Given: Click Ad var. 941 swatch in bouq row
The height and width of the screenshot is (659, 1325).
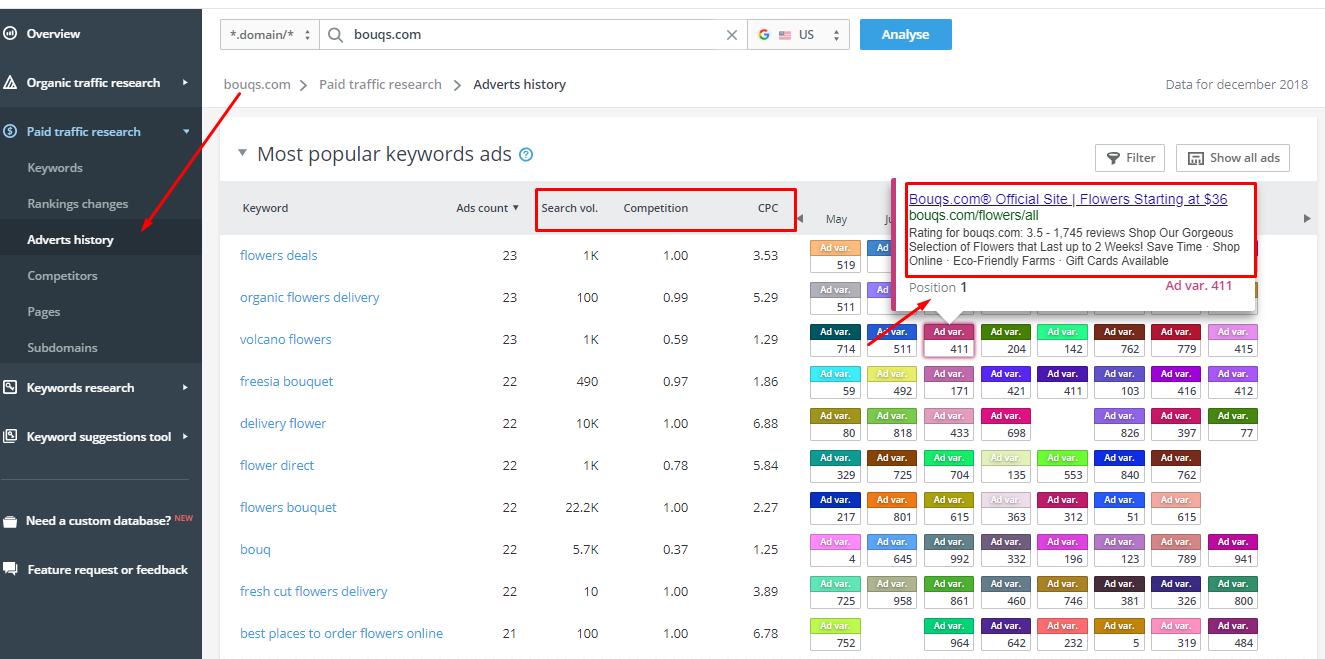Looking at the screenshot, I should (1233, 550).
